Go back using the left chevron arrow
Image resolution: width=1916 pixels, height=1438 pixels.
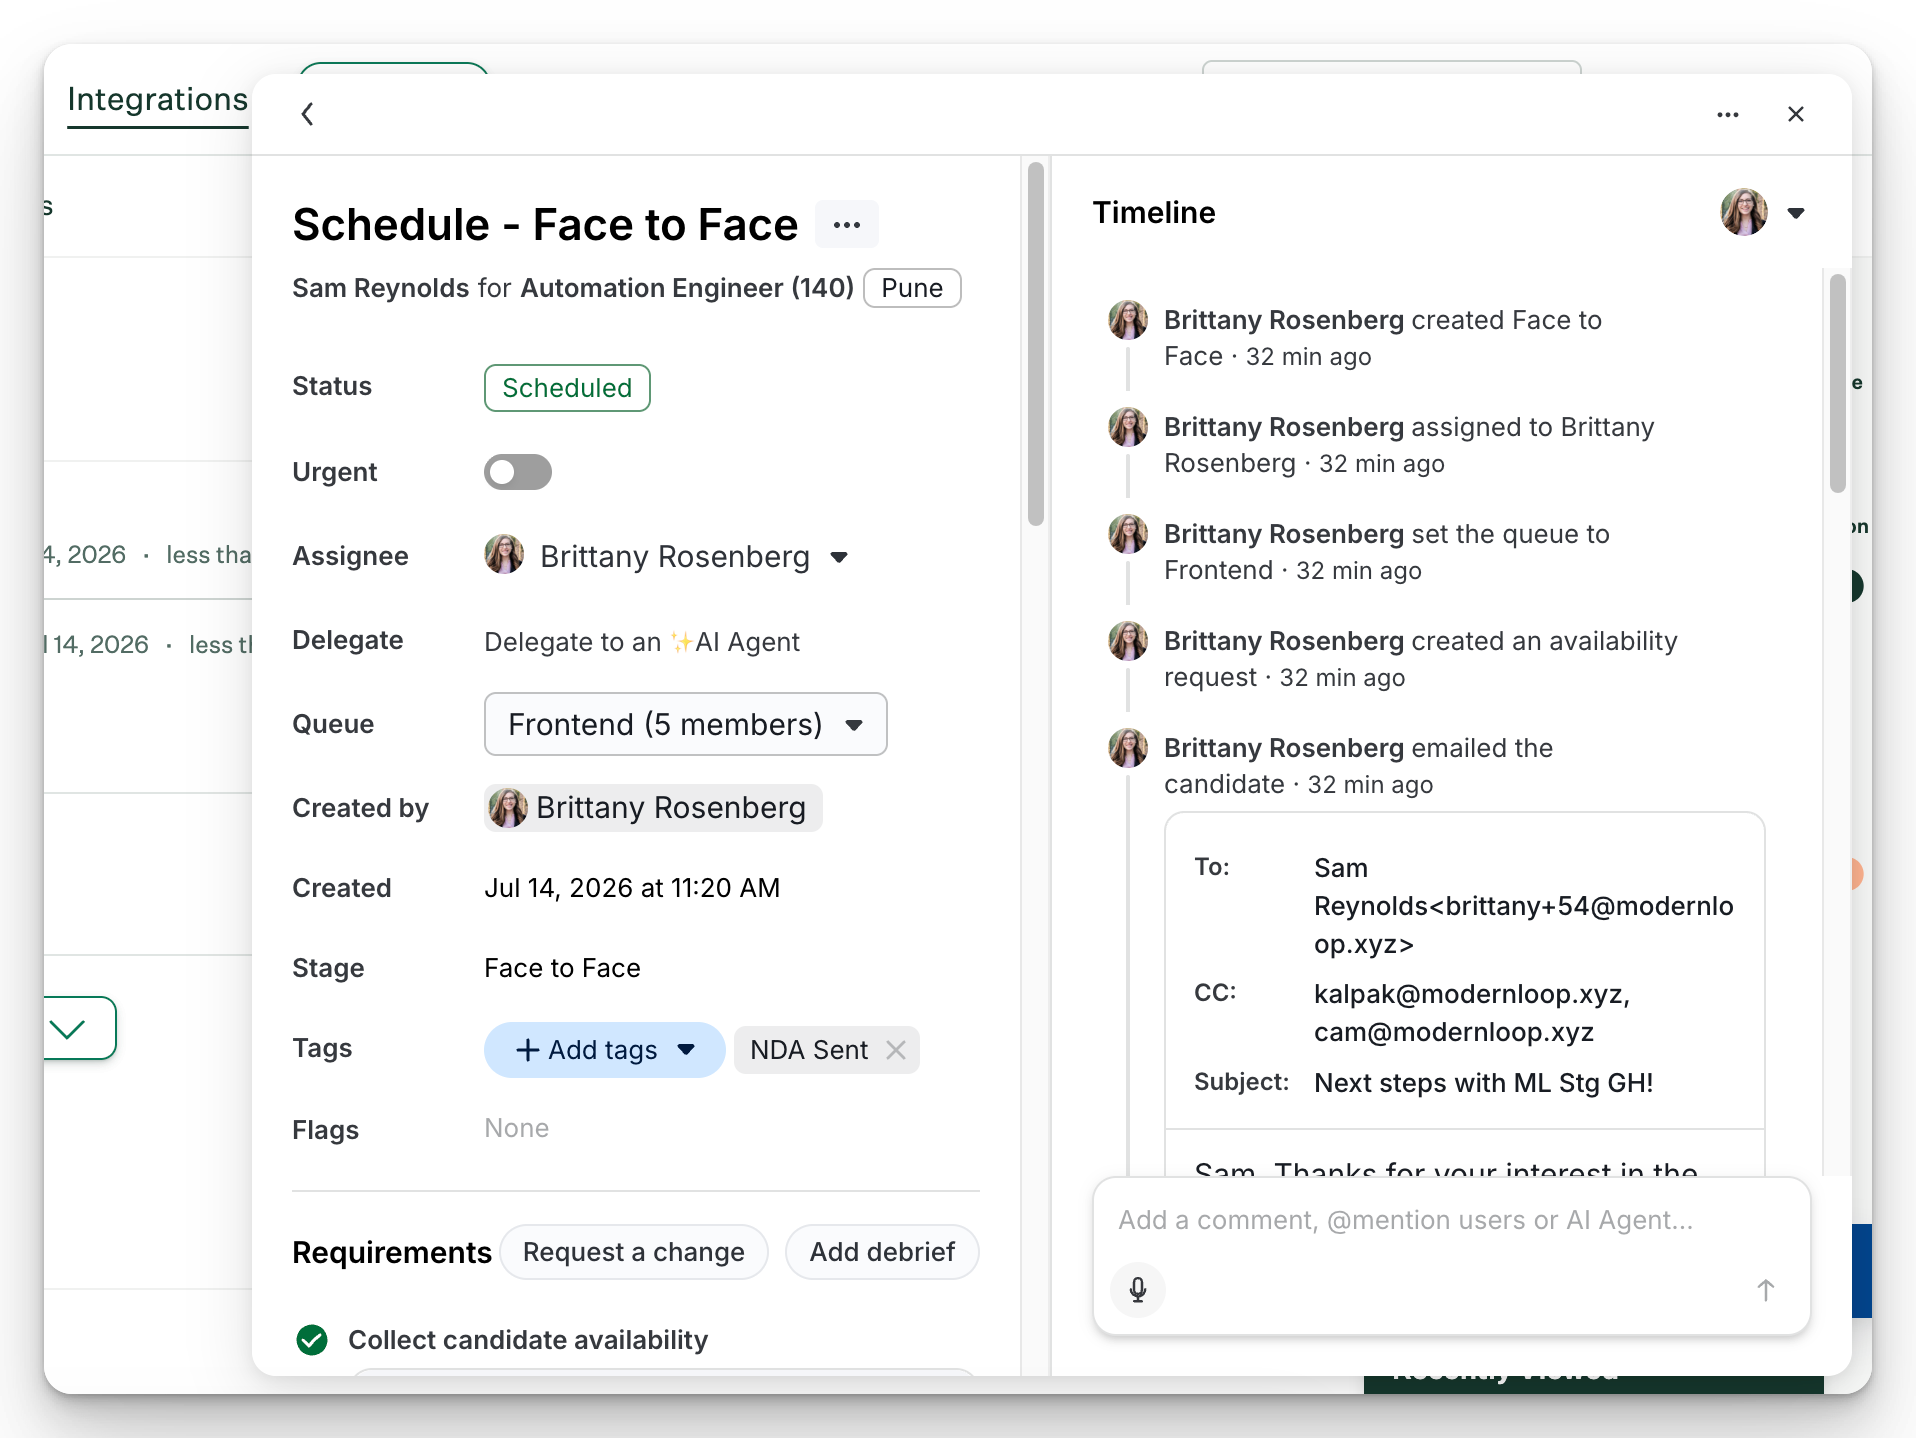pyautogui.click(x=308, y=114)
